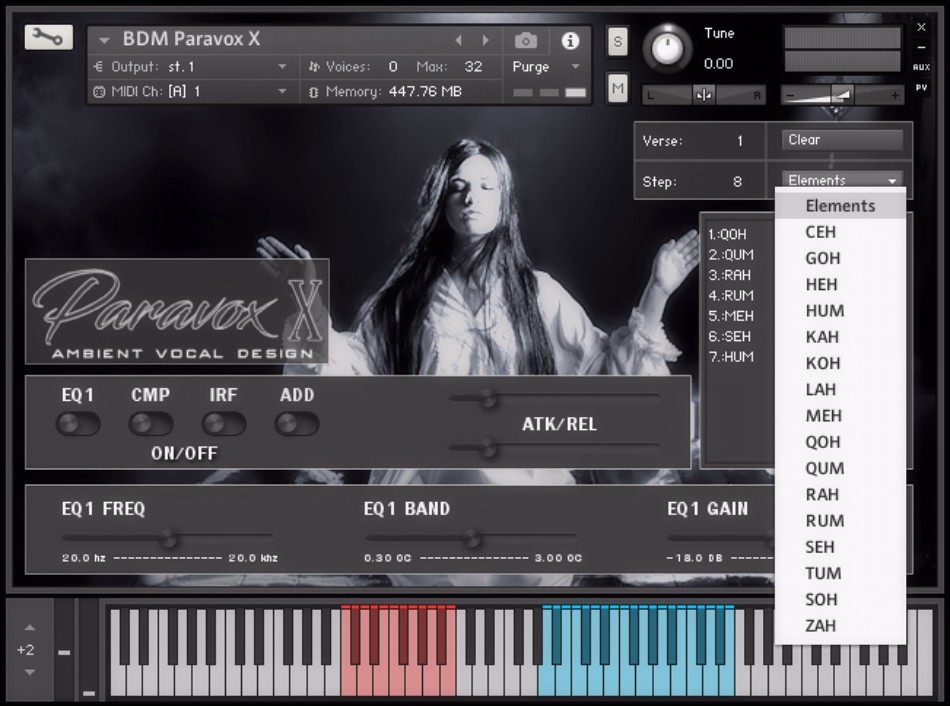This screenshot has width=950, height=706.
Task: Click the Elements dropdown arrow
Action: coord(892,181)
